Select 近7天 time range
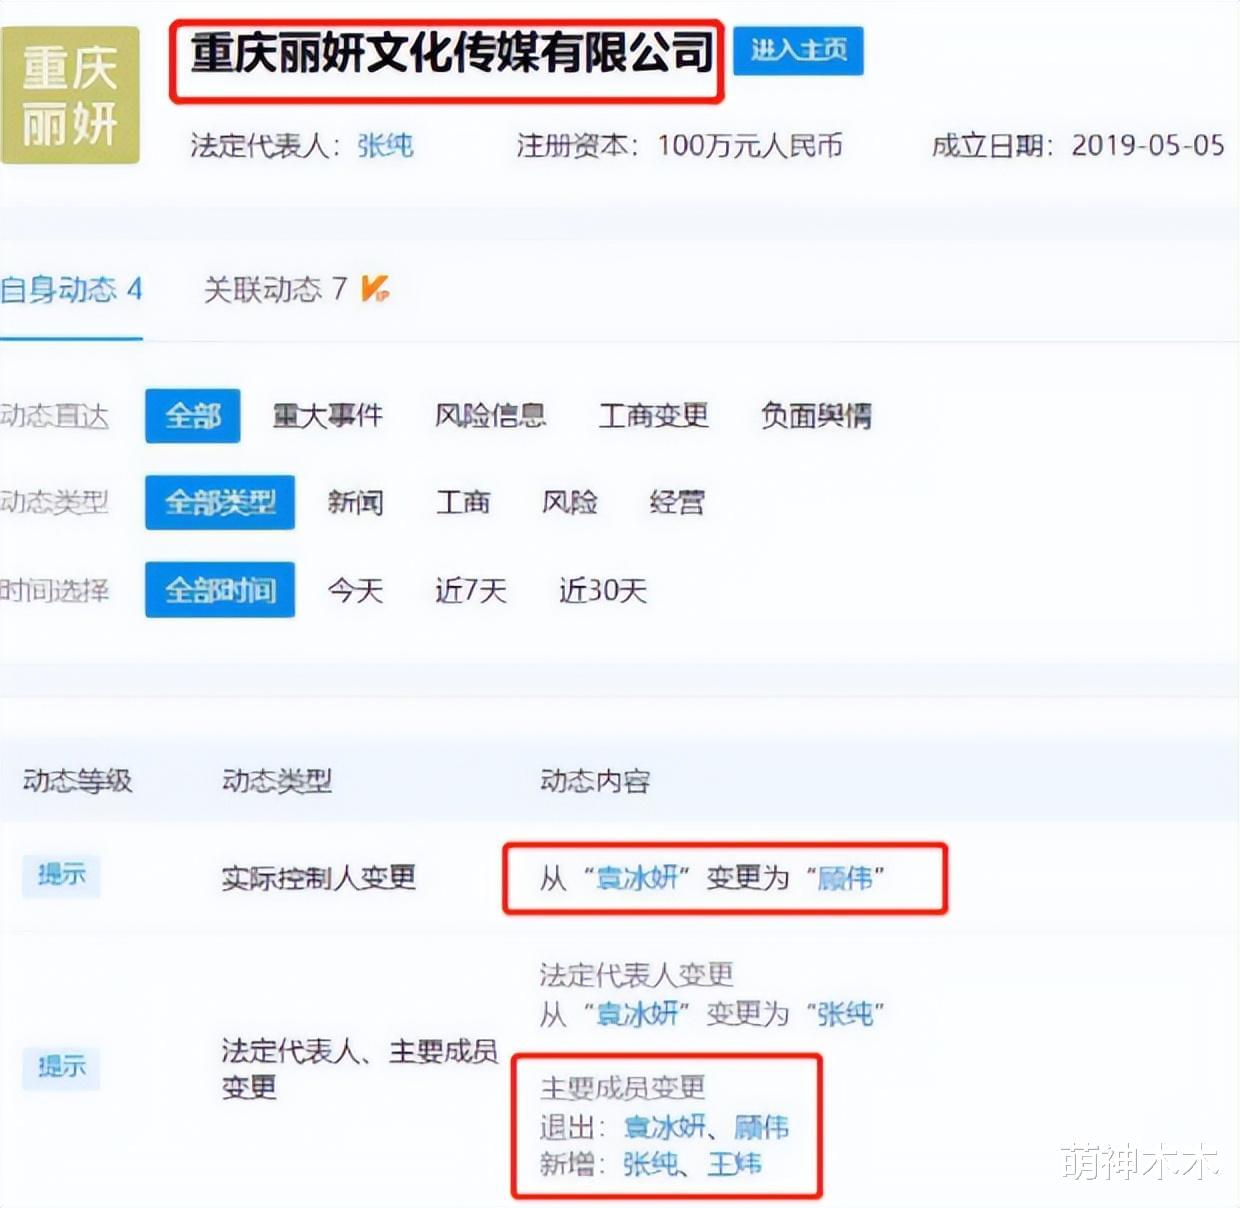 click(x=470, y=590)
